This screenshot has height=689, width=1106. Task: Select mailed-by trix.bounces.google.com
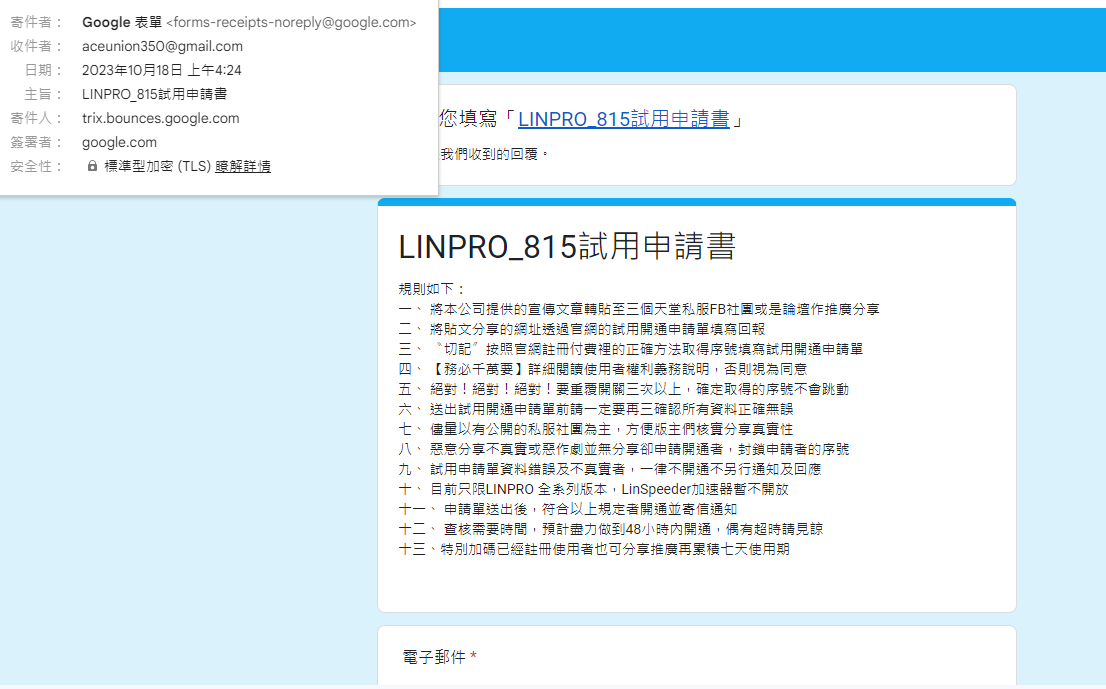tap(161, 118)
